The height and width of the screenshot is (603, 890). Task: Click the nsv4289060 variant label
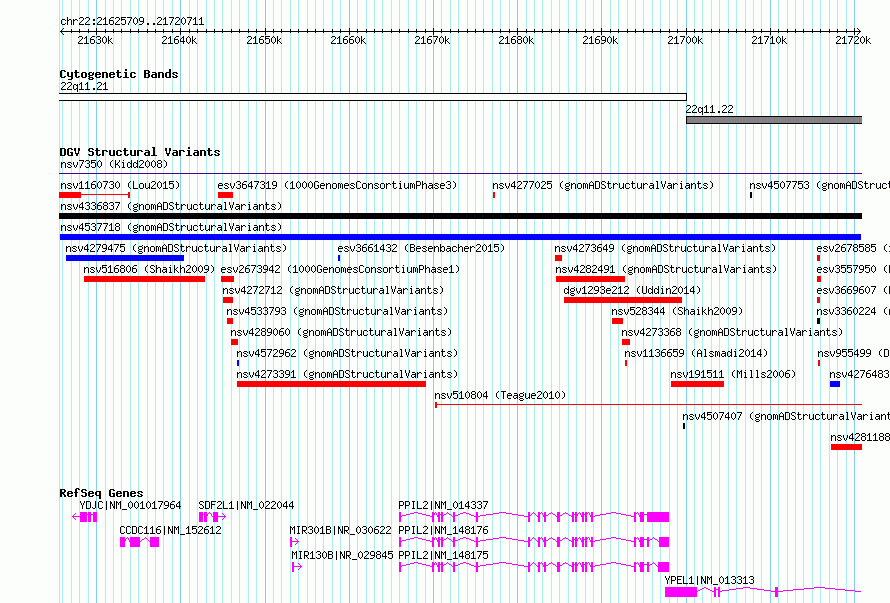pyautogui.click(x=341, y=332)
